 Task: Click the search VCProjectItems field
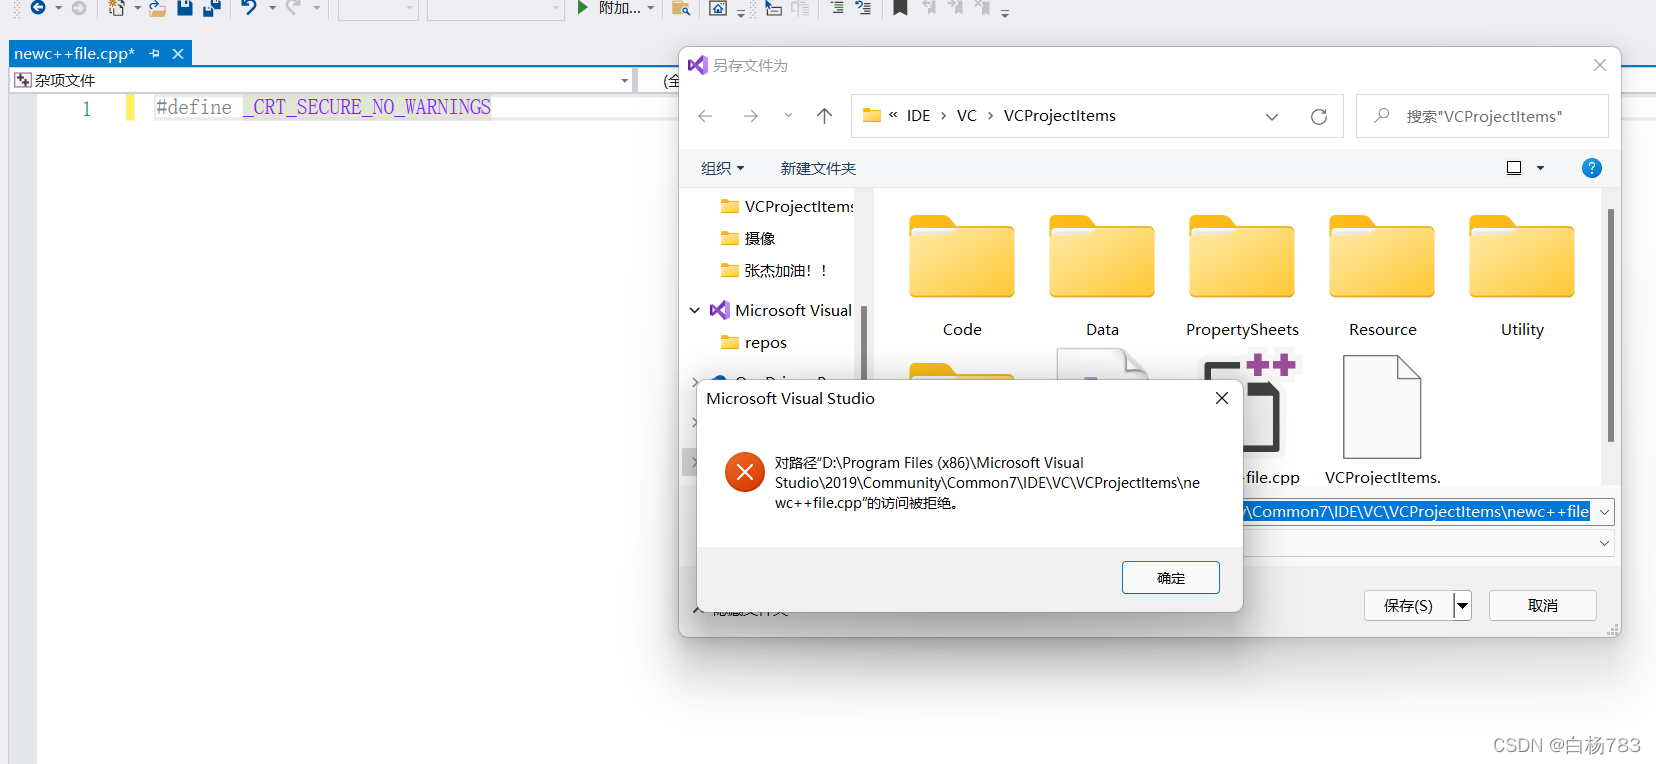pyautogui.click(x=1482, y=116)
